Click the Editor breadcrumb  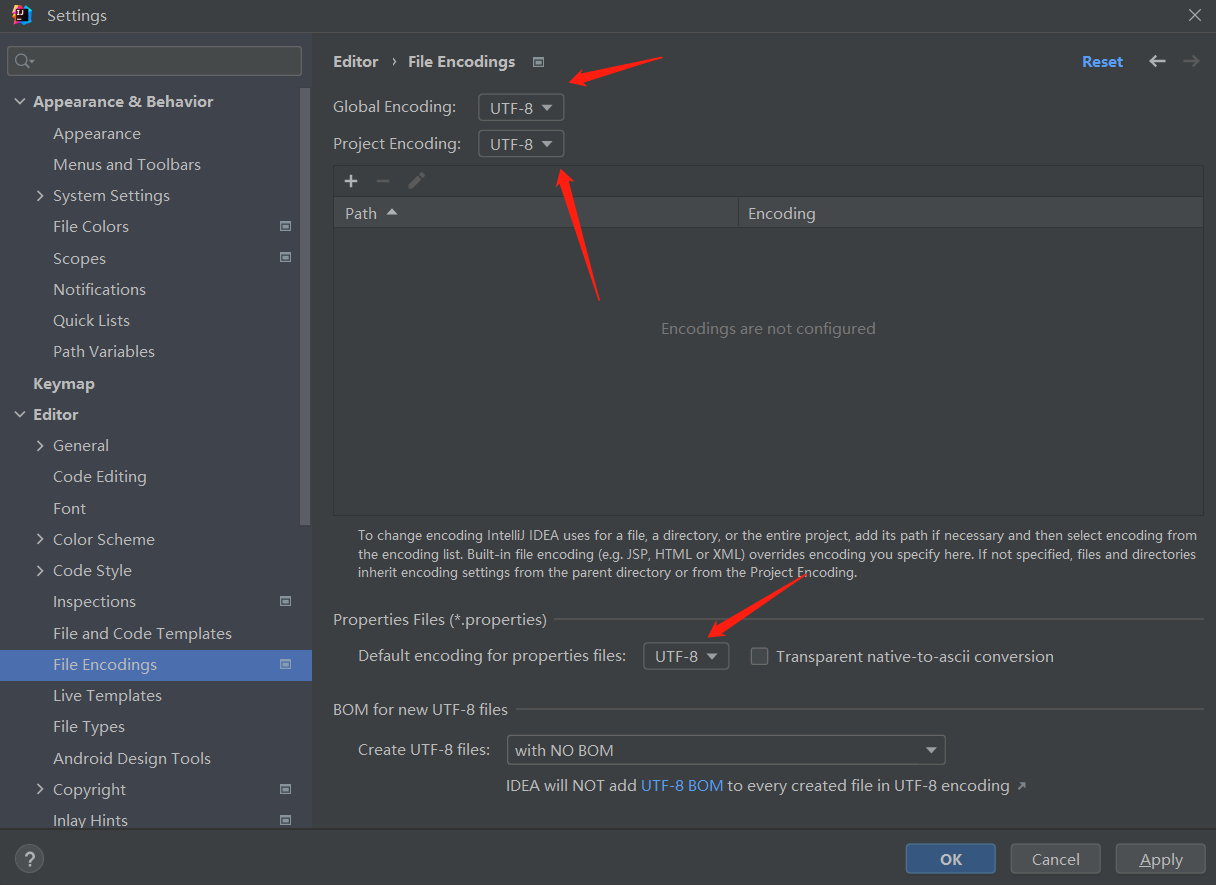[x=356, y=61]
